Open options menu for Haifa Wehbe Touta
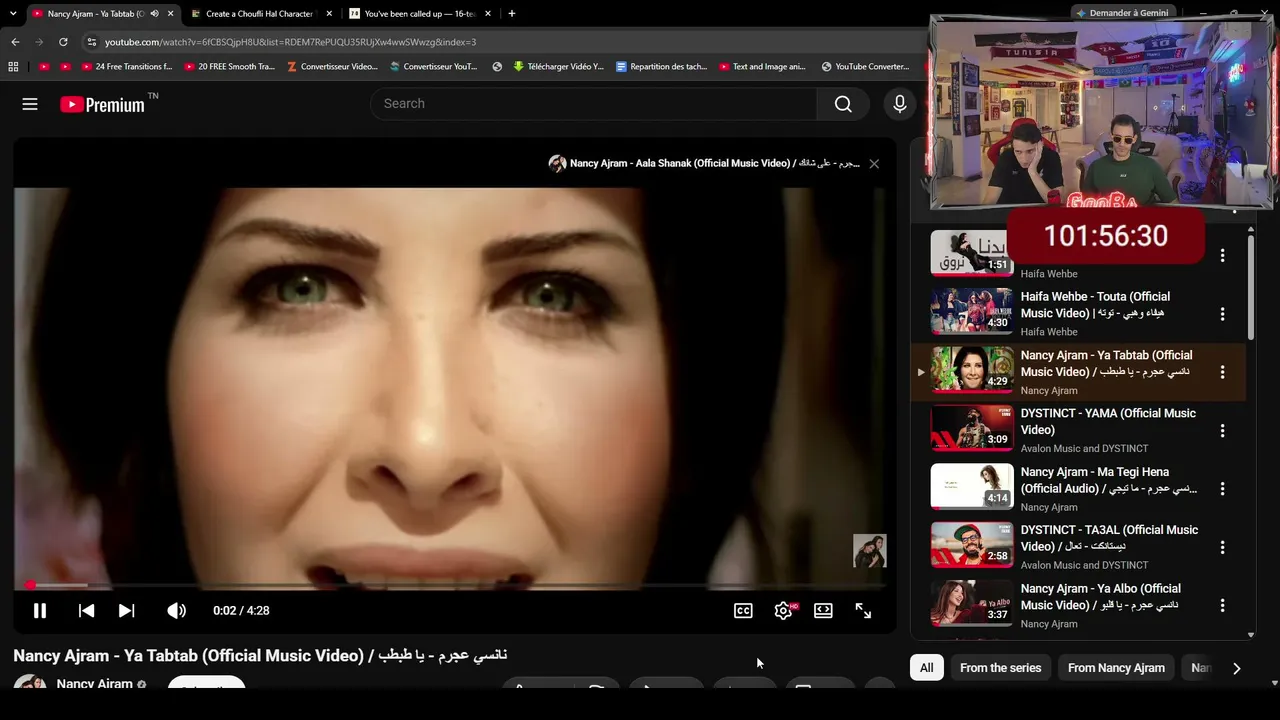This screenshot has width=1280, height=720. click(1222, 314)
